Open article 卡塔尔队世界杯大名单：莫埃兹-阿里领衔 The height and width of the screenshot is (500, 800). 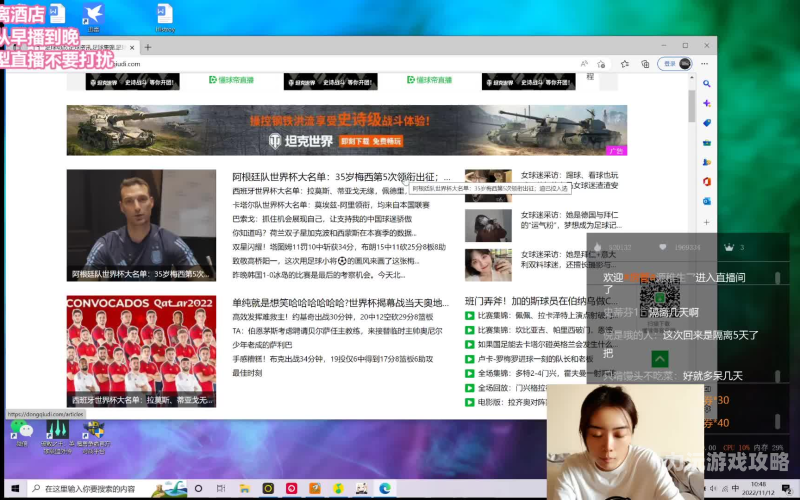click(331, 205)
